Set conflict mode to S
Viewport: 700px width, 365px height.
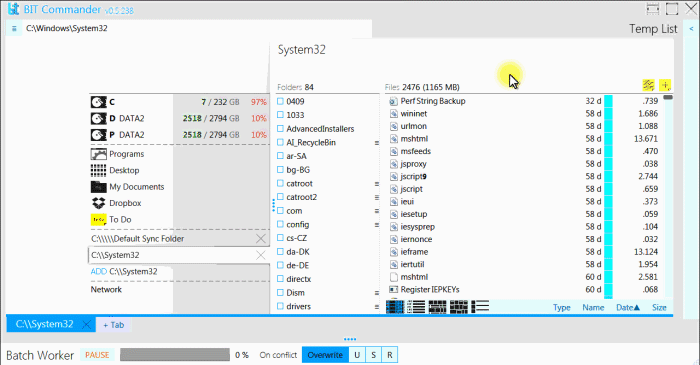[x=374, y=355]
